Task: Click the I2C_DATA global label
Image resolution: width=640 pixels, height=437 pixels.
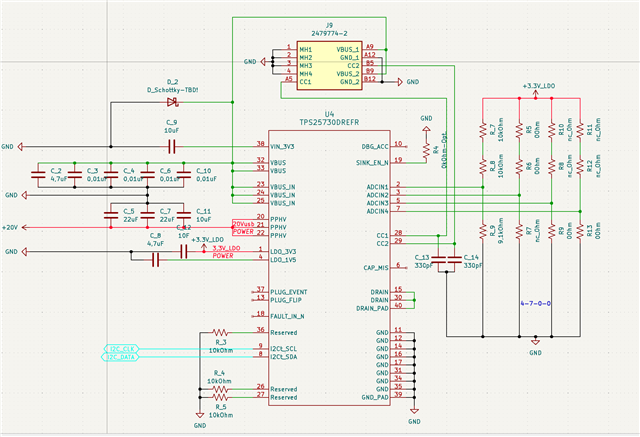Action: (120, 357)
